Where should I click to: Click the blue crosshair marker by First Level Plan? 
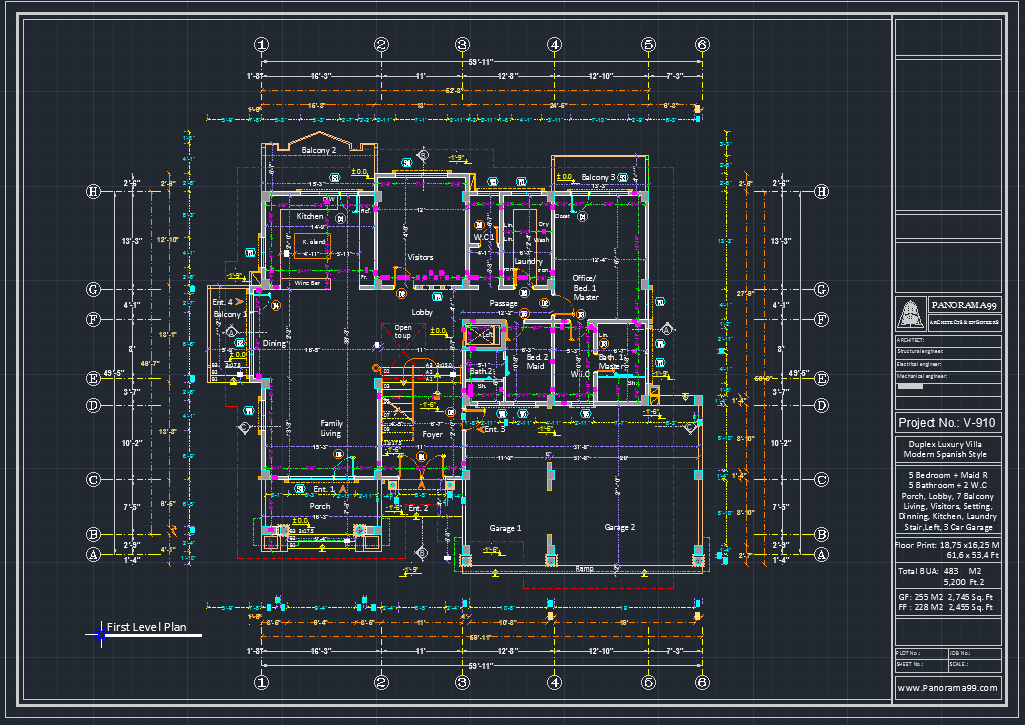coord(100,634)
